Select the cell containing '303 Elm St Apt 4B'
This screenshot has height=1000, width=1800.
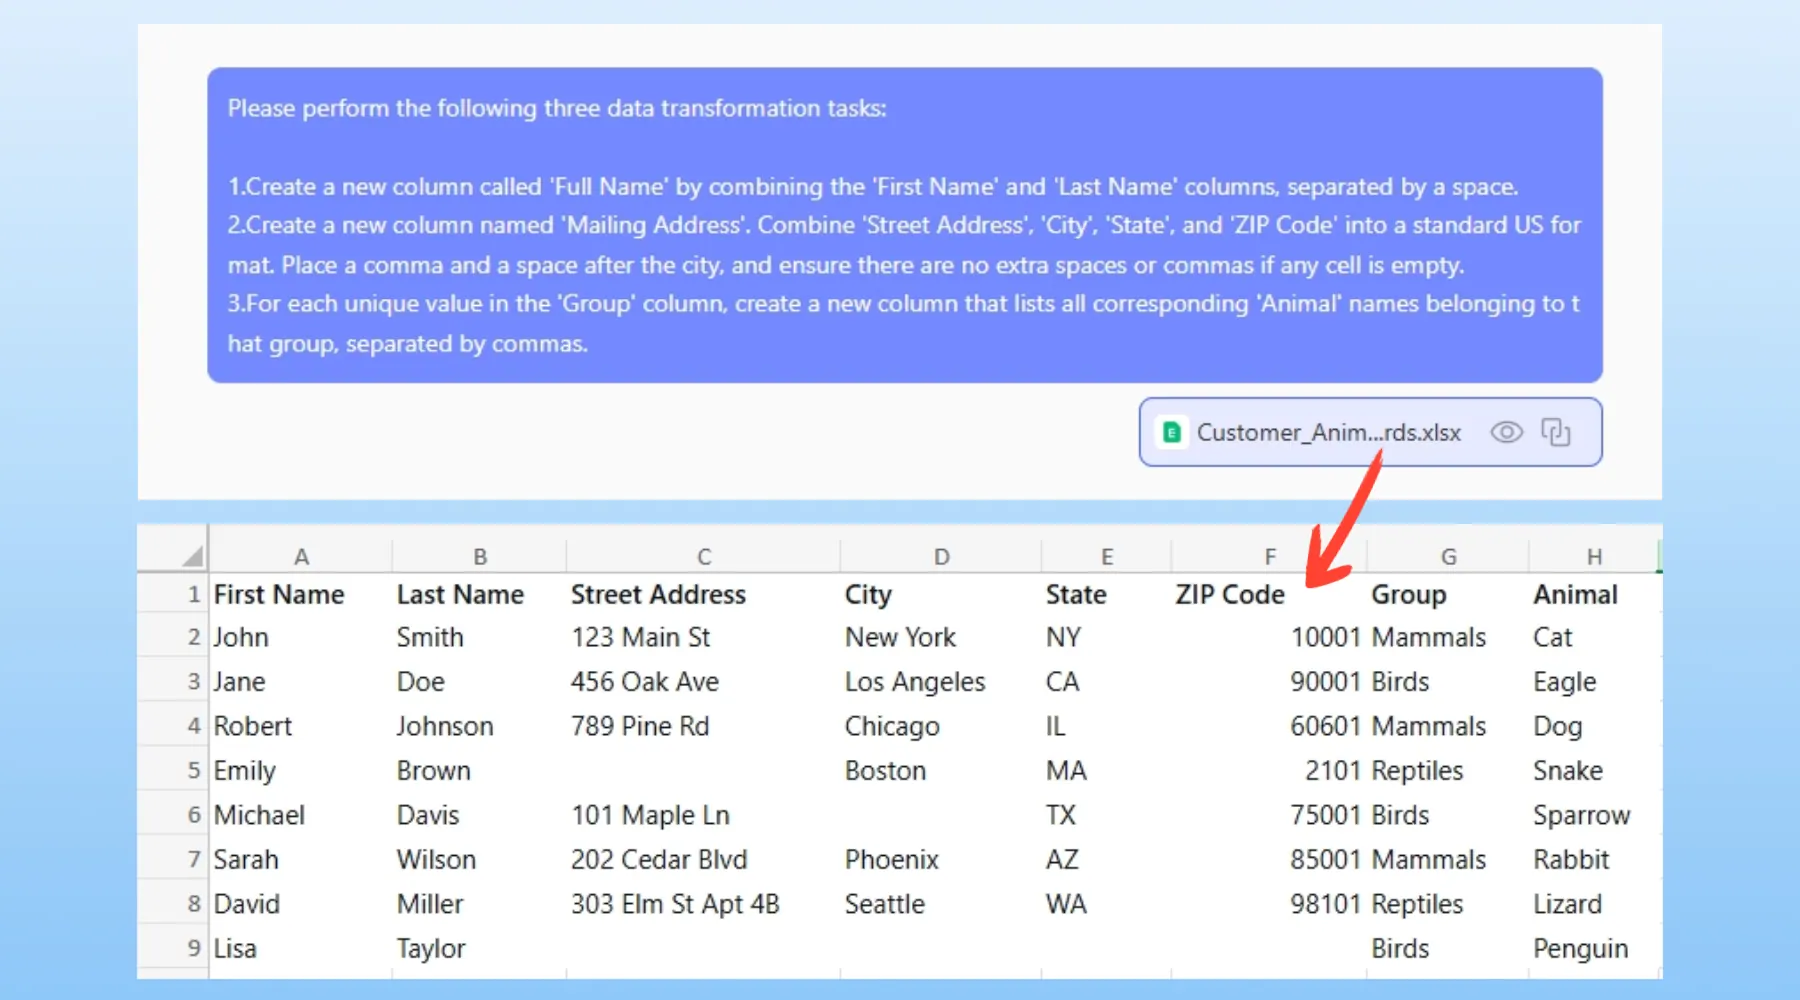tap(675, 904)
